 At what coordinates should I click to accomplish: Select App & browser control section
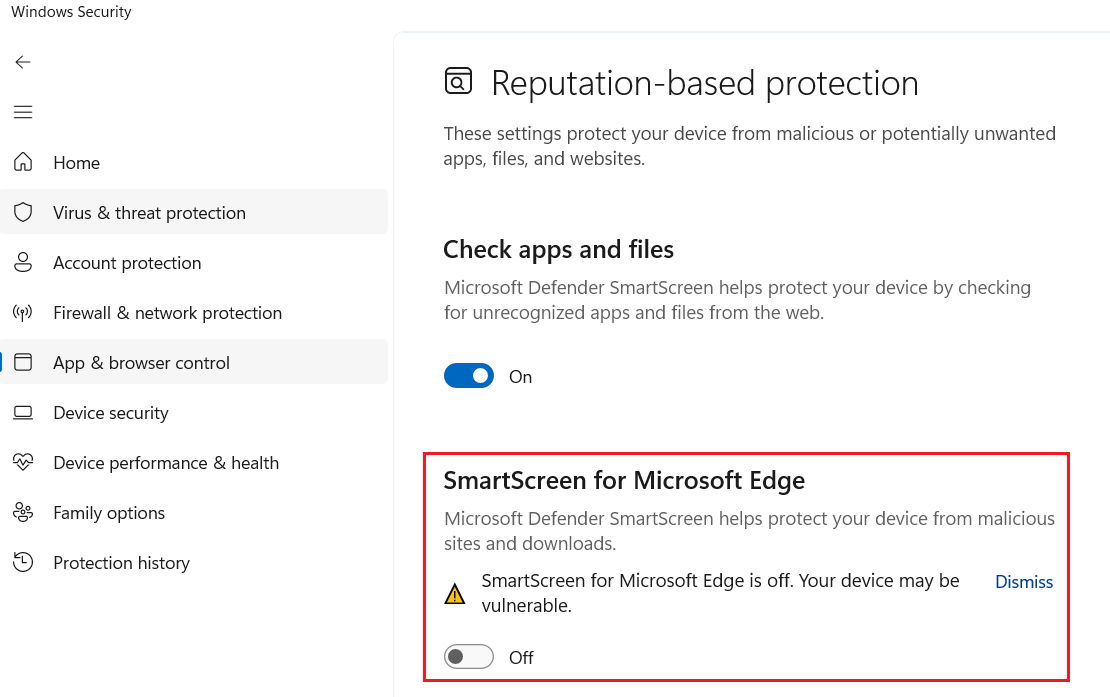194,362
